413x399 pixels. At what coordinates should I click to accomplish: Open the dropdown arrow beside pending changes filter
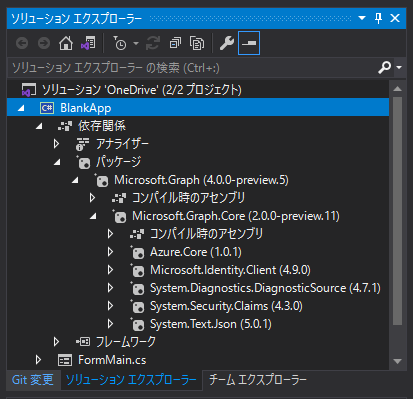[x=136, y=43]
